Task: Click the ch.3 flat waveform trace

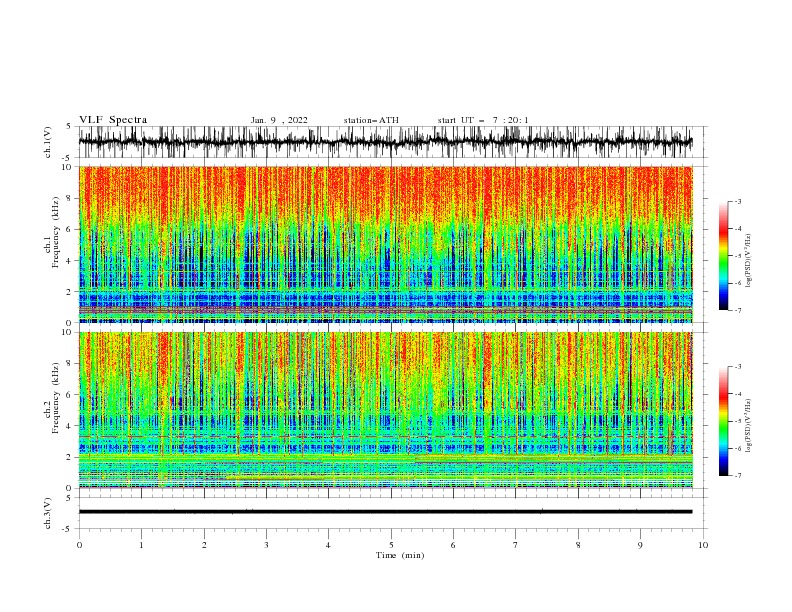Action: coord(385,512)
